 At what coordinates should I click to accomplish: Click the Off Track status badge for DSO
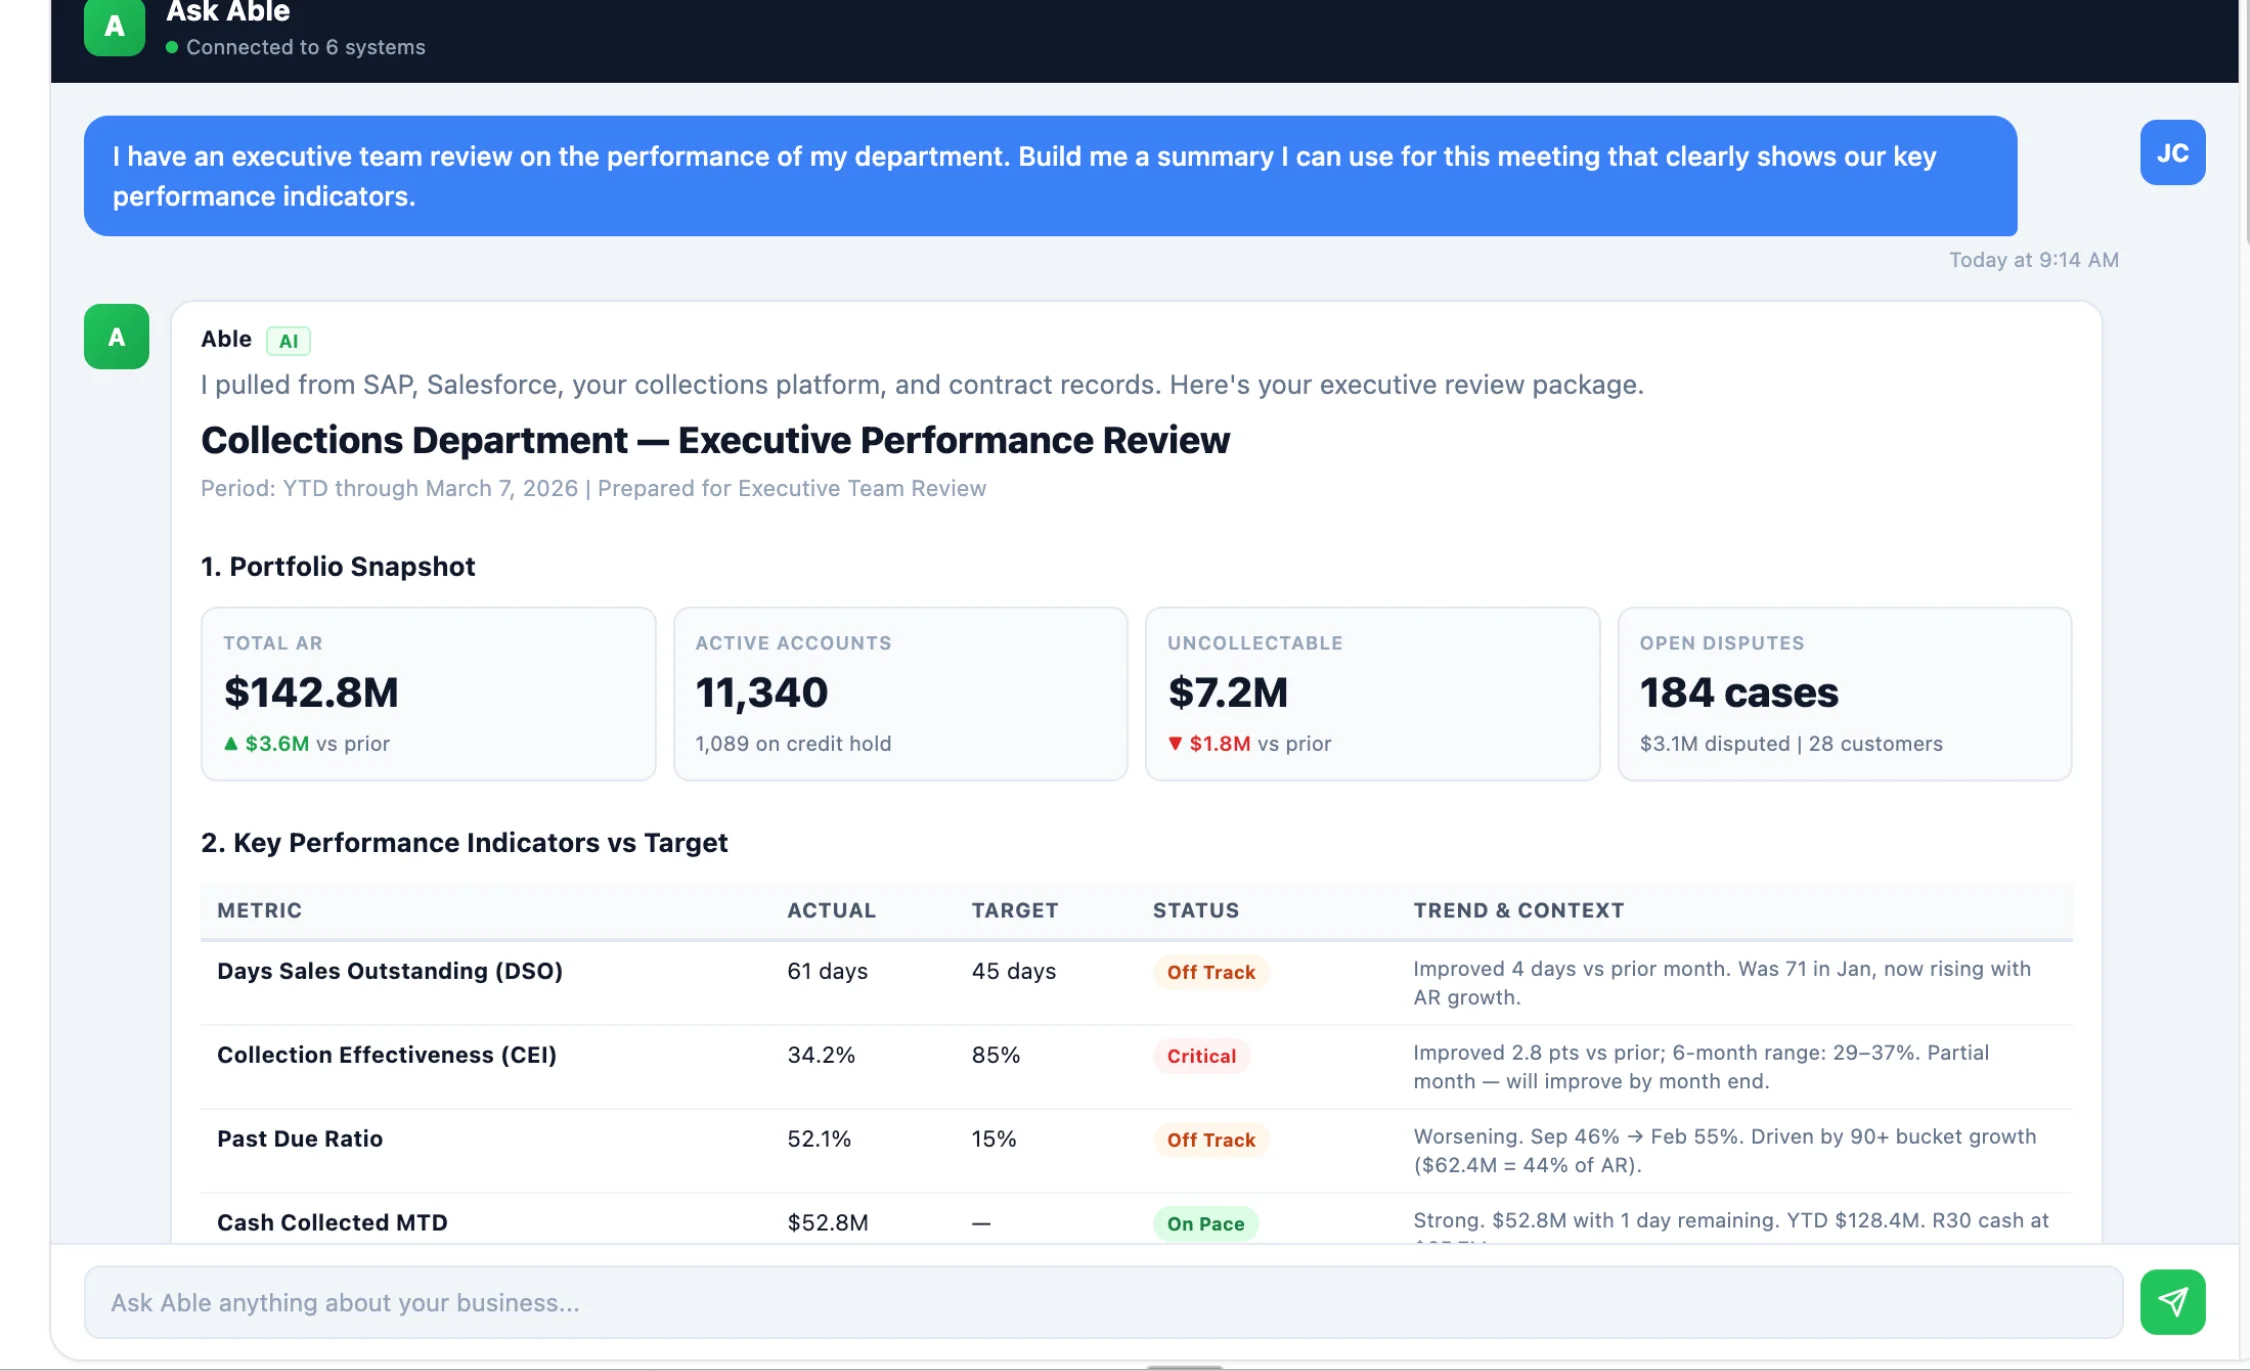point(1210,972)
